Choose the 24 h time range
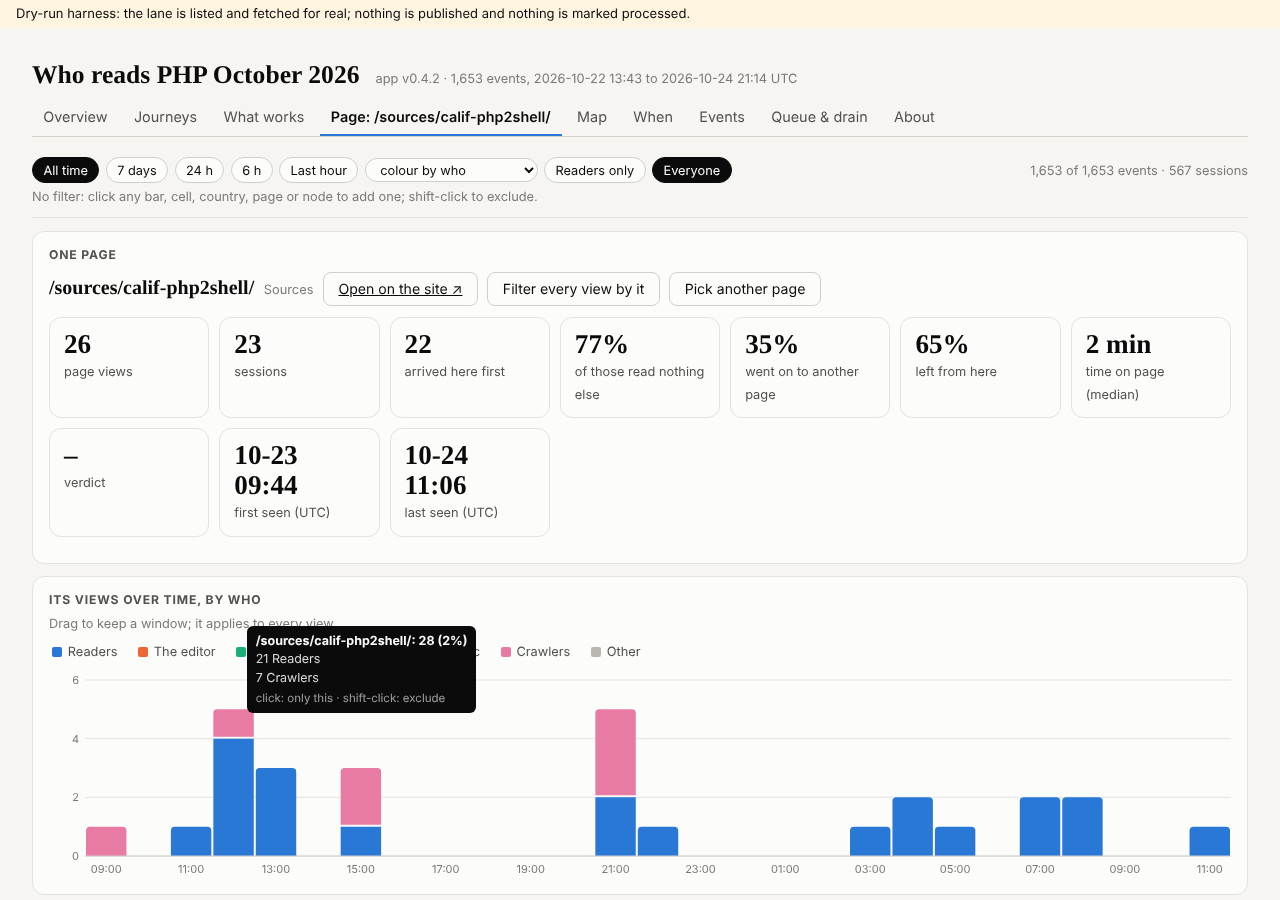Viewport: 1280px width, 900px height. (x=200, y=170)
